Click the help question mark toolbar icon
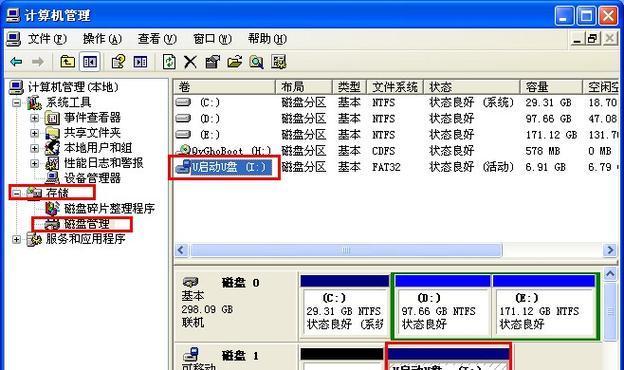 (x=118, y=62)
